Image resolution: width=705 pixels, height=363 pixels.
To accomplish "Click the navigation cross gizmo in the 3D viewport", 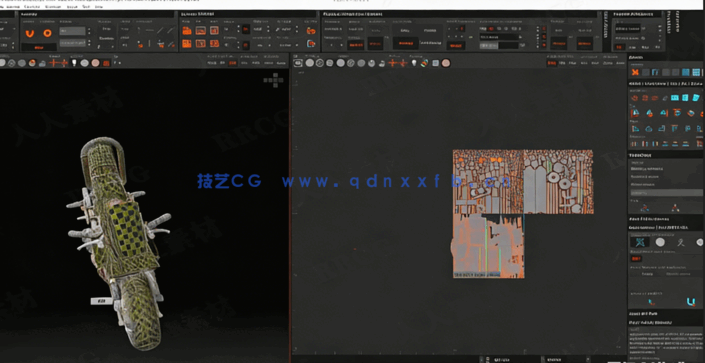I will [273, 81].
